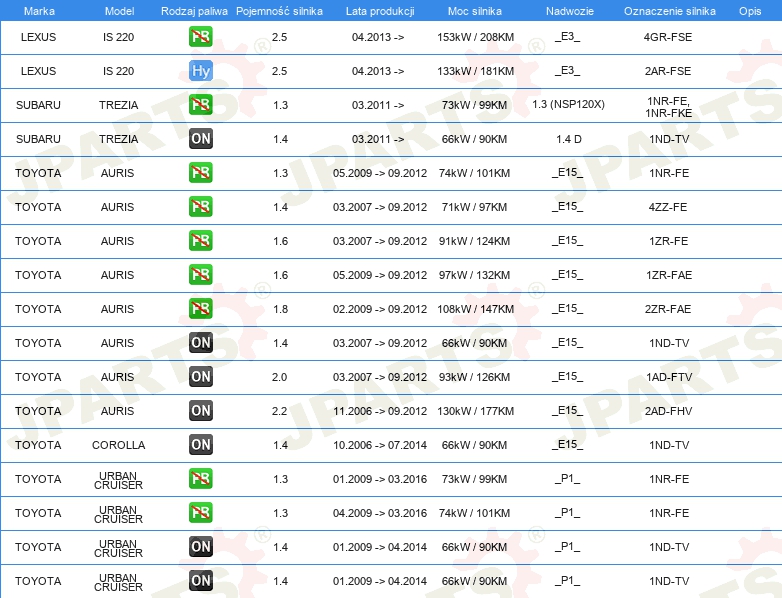
Task: Click the Hy hybrid fuel icon
Action: [200, 71]
